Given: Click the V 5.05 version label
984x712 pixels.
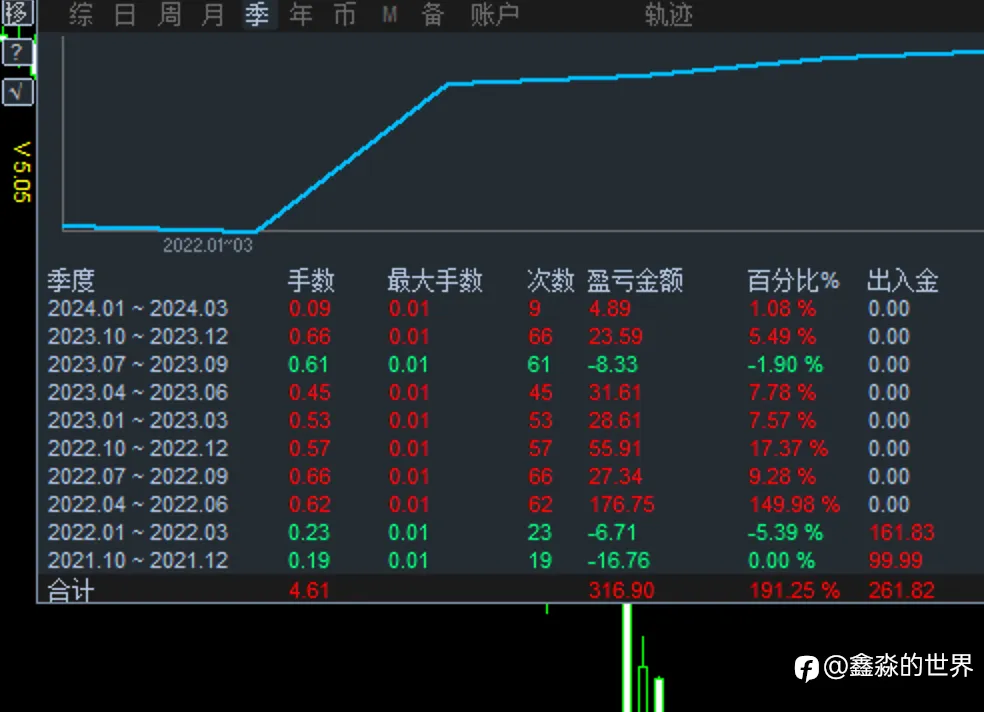Looking at the screenshot, I should tap(22, 172).
